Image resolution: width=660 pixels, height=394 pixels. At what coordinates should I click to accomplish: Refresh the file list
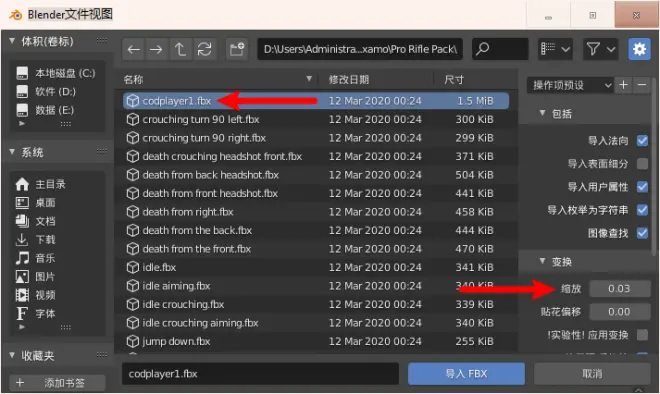[x=205, y=49]
